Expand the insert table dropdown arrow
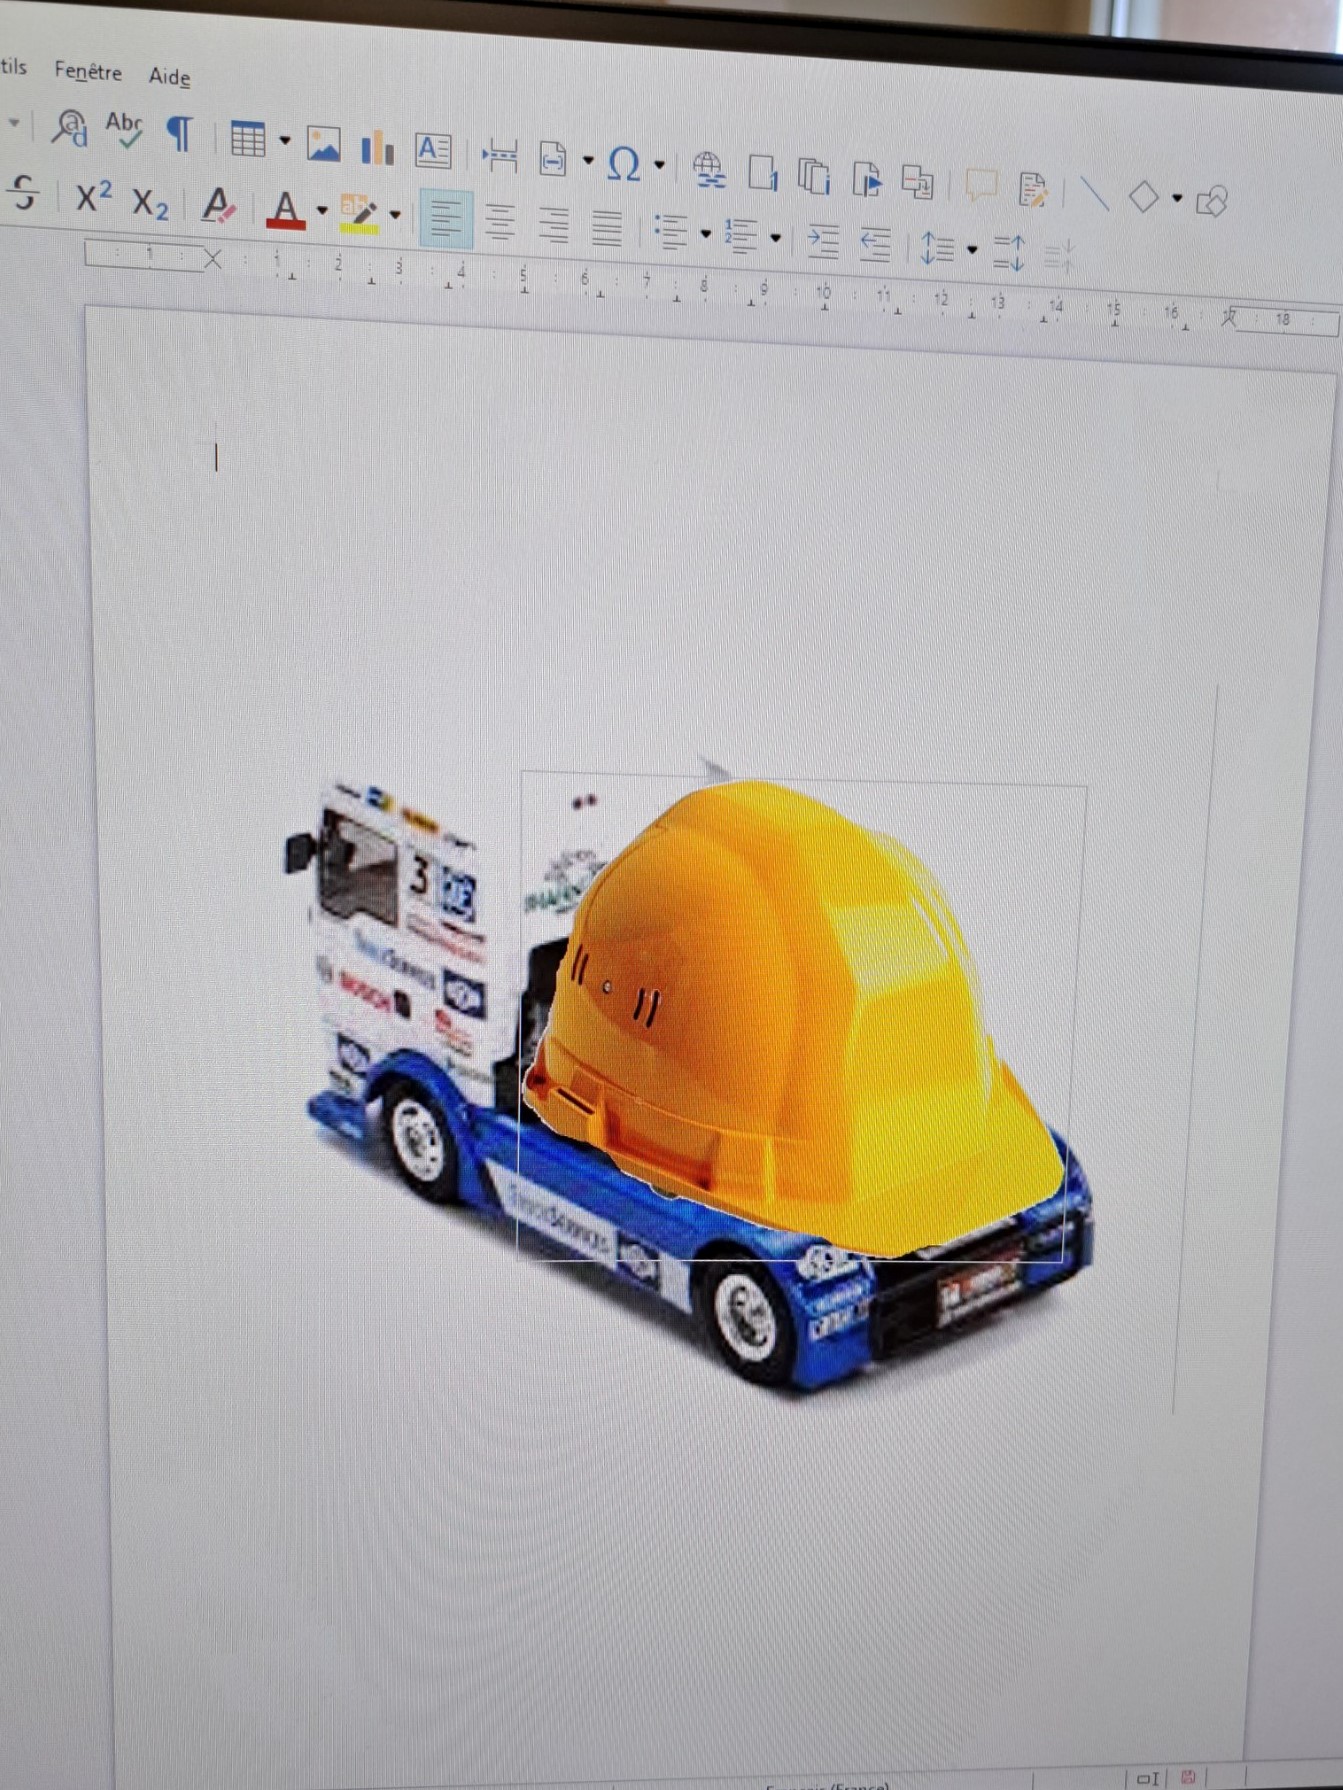The image size is (1343, 1790). click(x=285, y=142)
